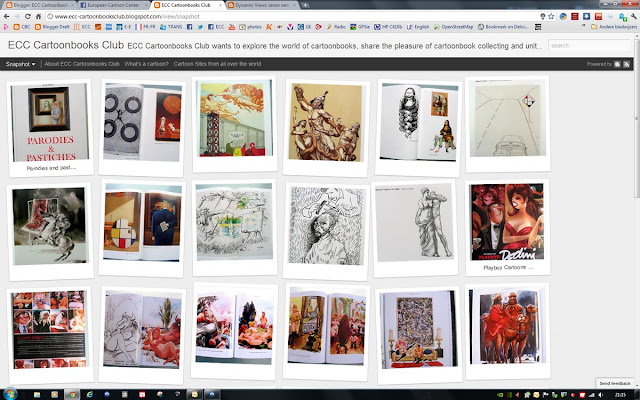Open the Blogger Draft bookmark

tap(52, 27)
